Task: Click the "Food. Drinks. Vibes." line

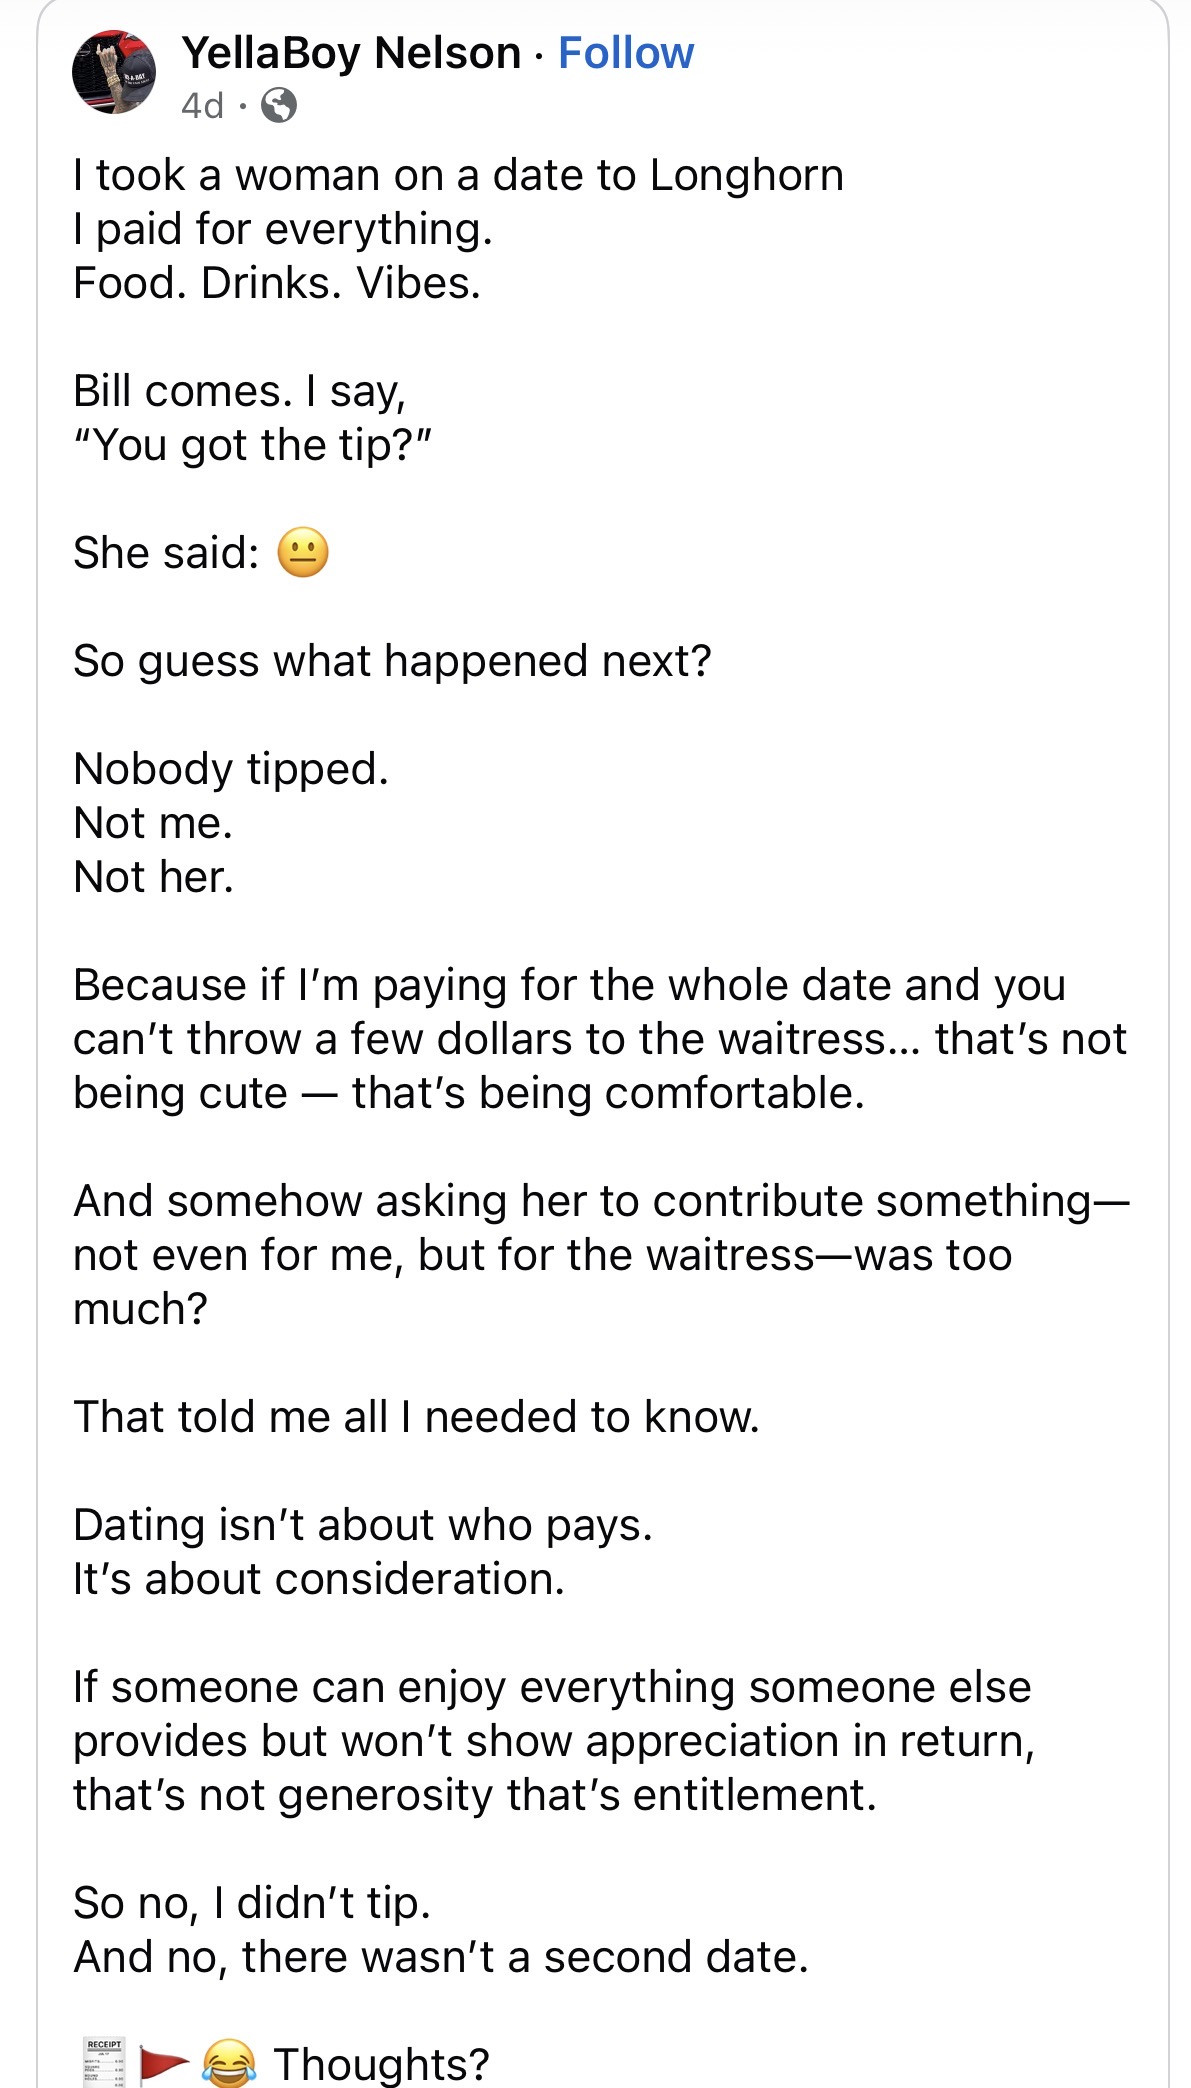Action: click(277, 283)
